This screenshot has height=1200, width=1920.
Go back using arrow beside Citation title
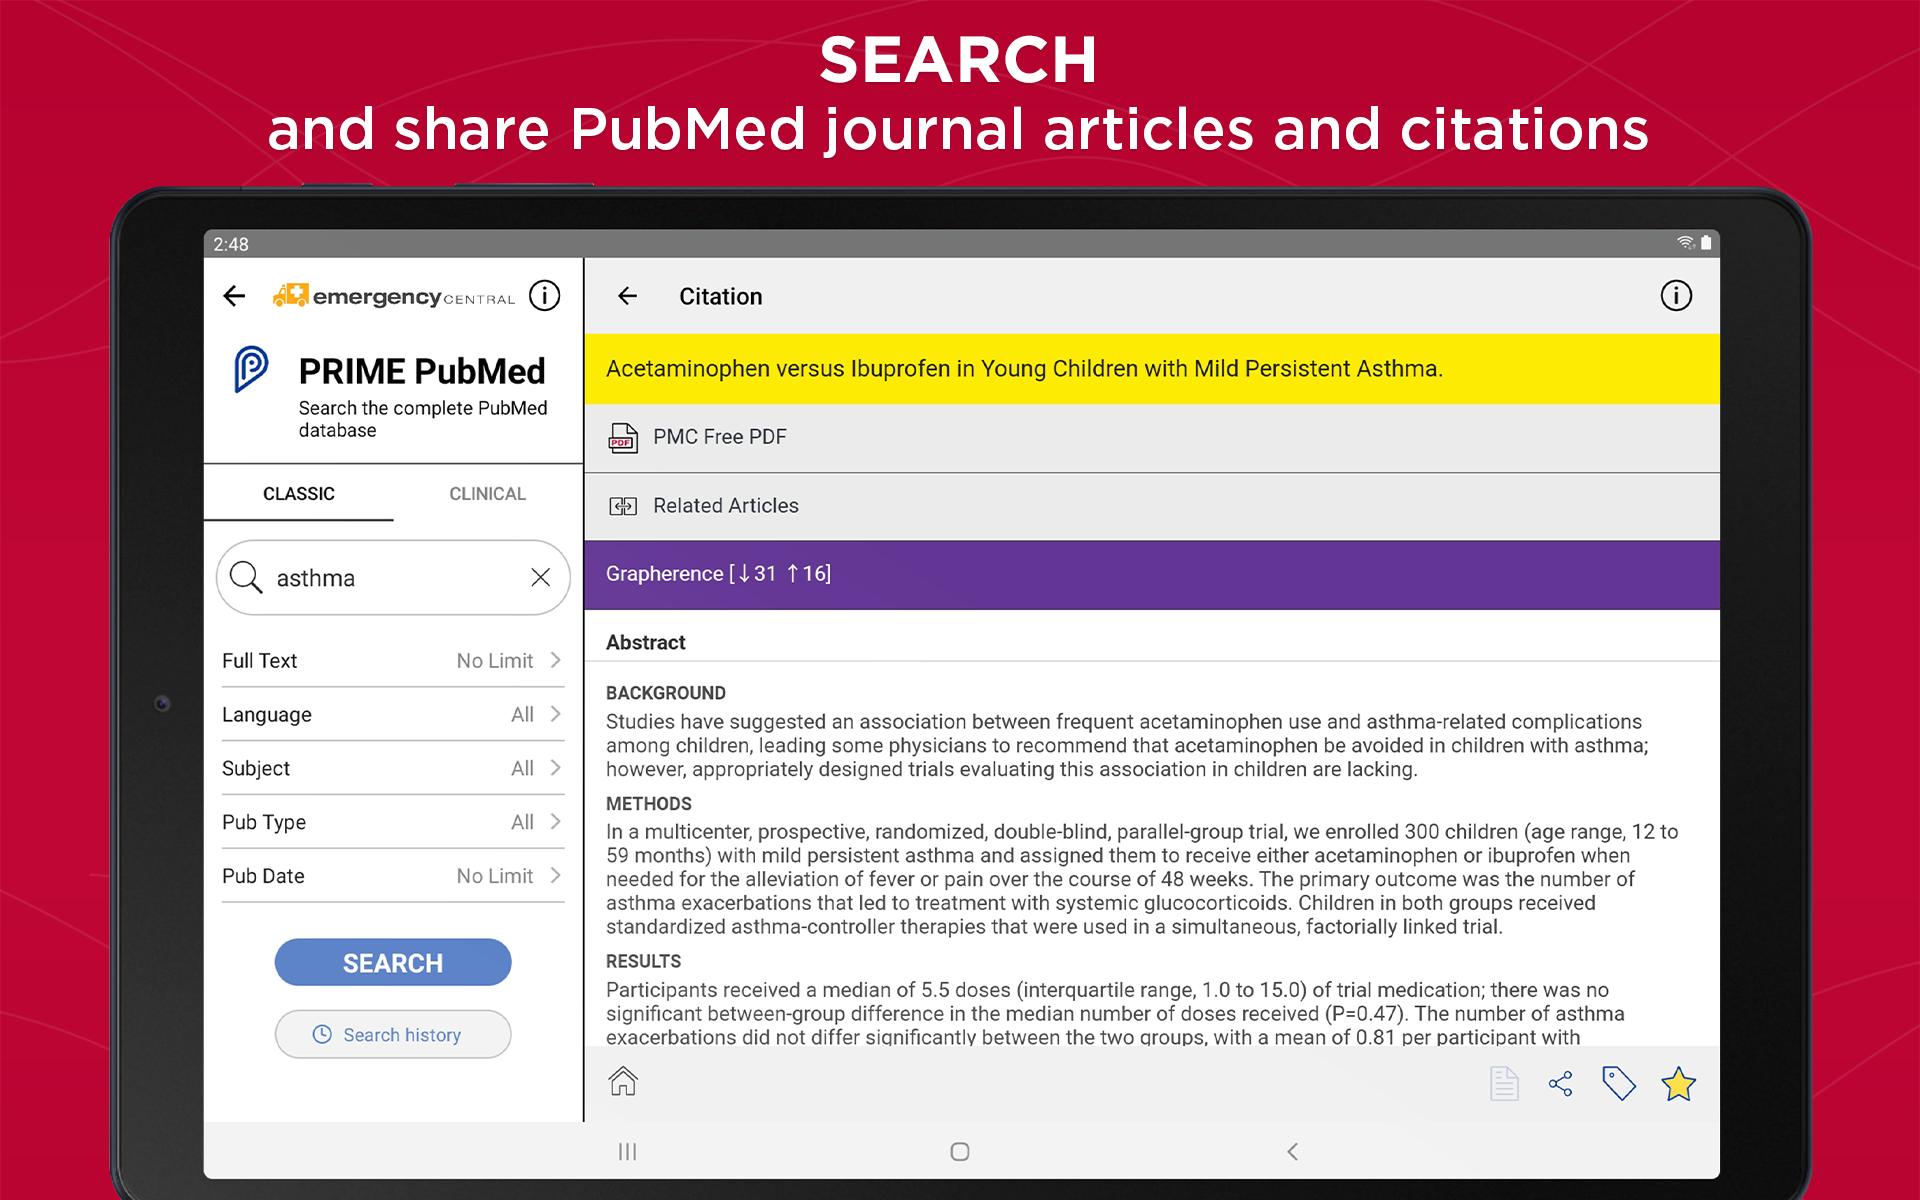(627, 296)
